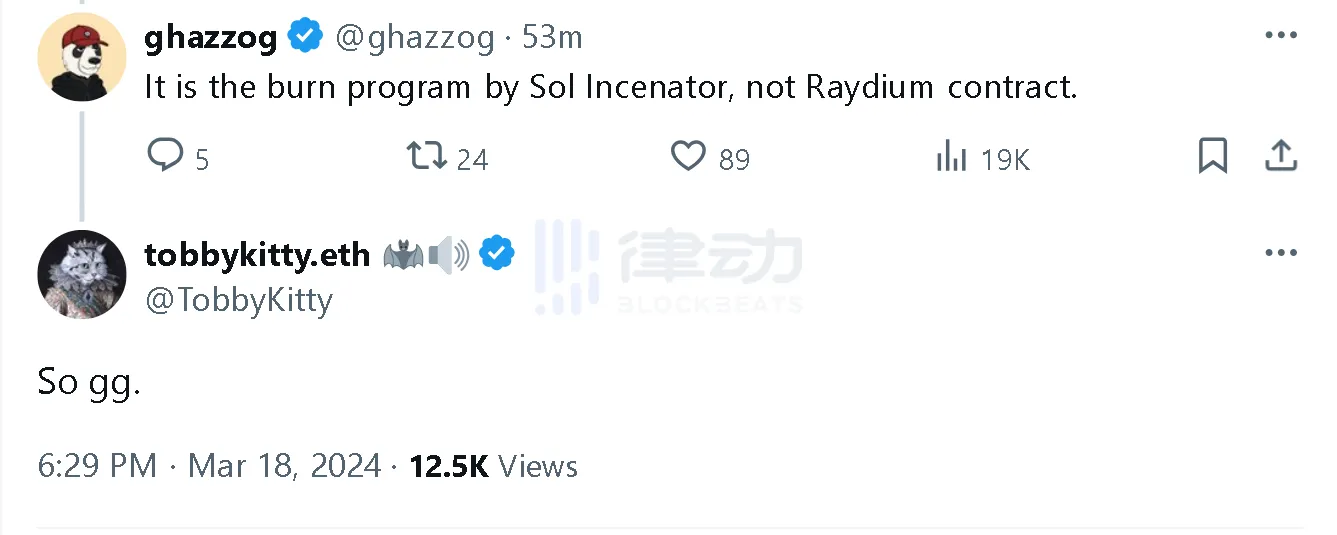Image resolution: width=1337 pixels, height=535 pixels.
Task: Open the more options menu on ghazzog's tweet
Action: tap(1281, 35)
